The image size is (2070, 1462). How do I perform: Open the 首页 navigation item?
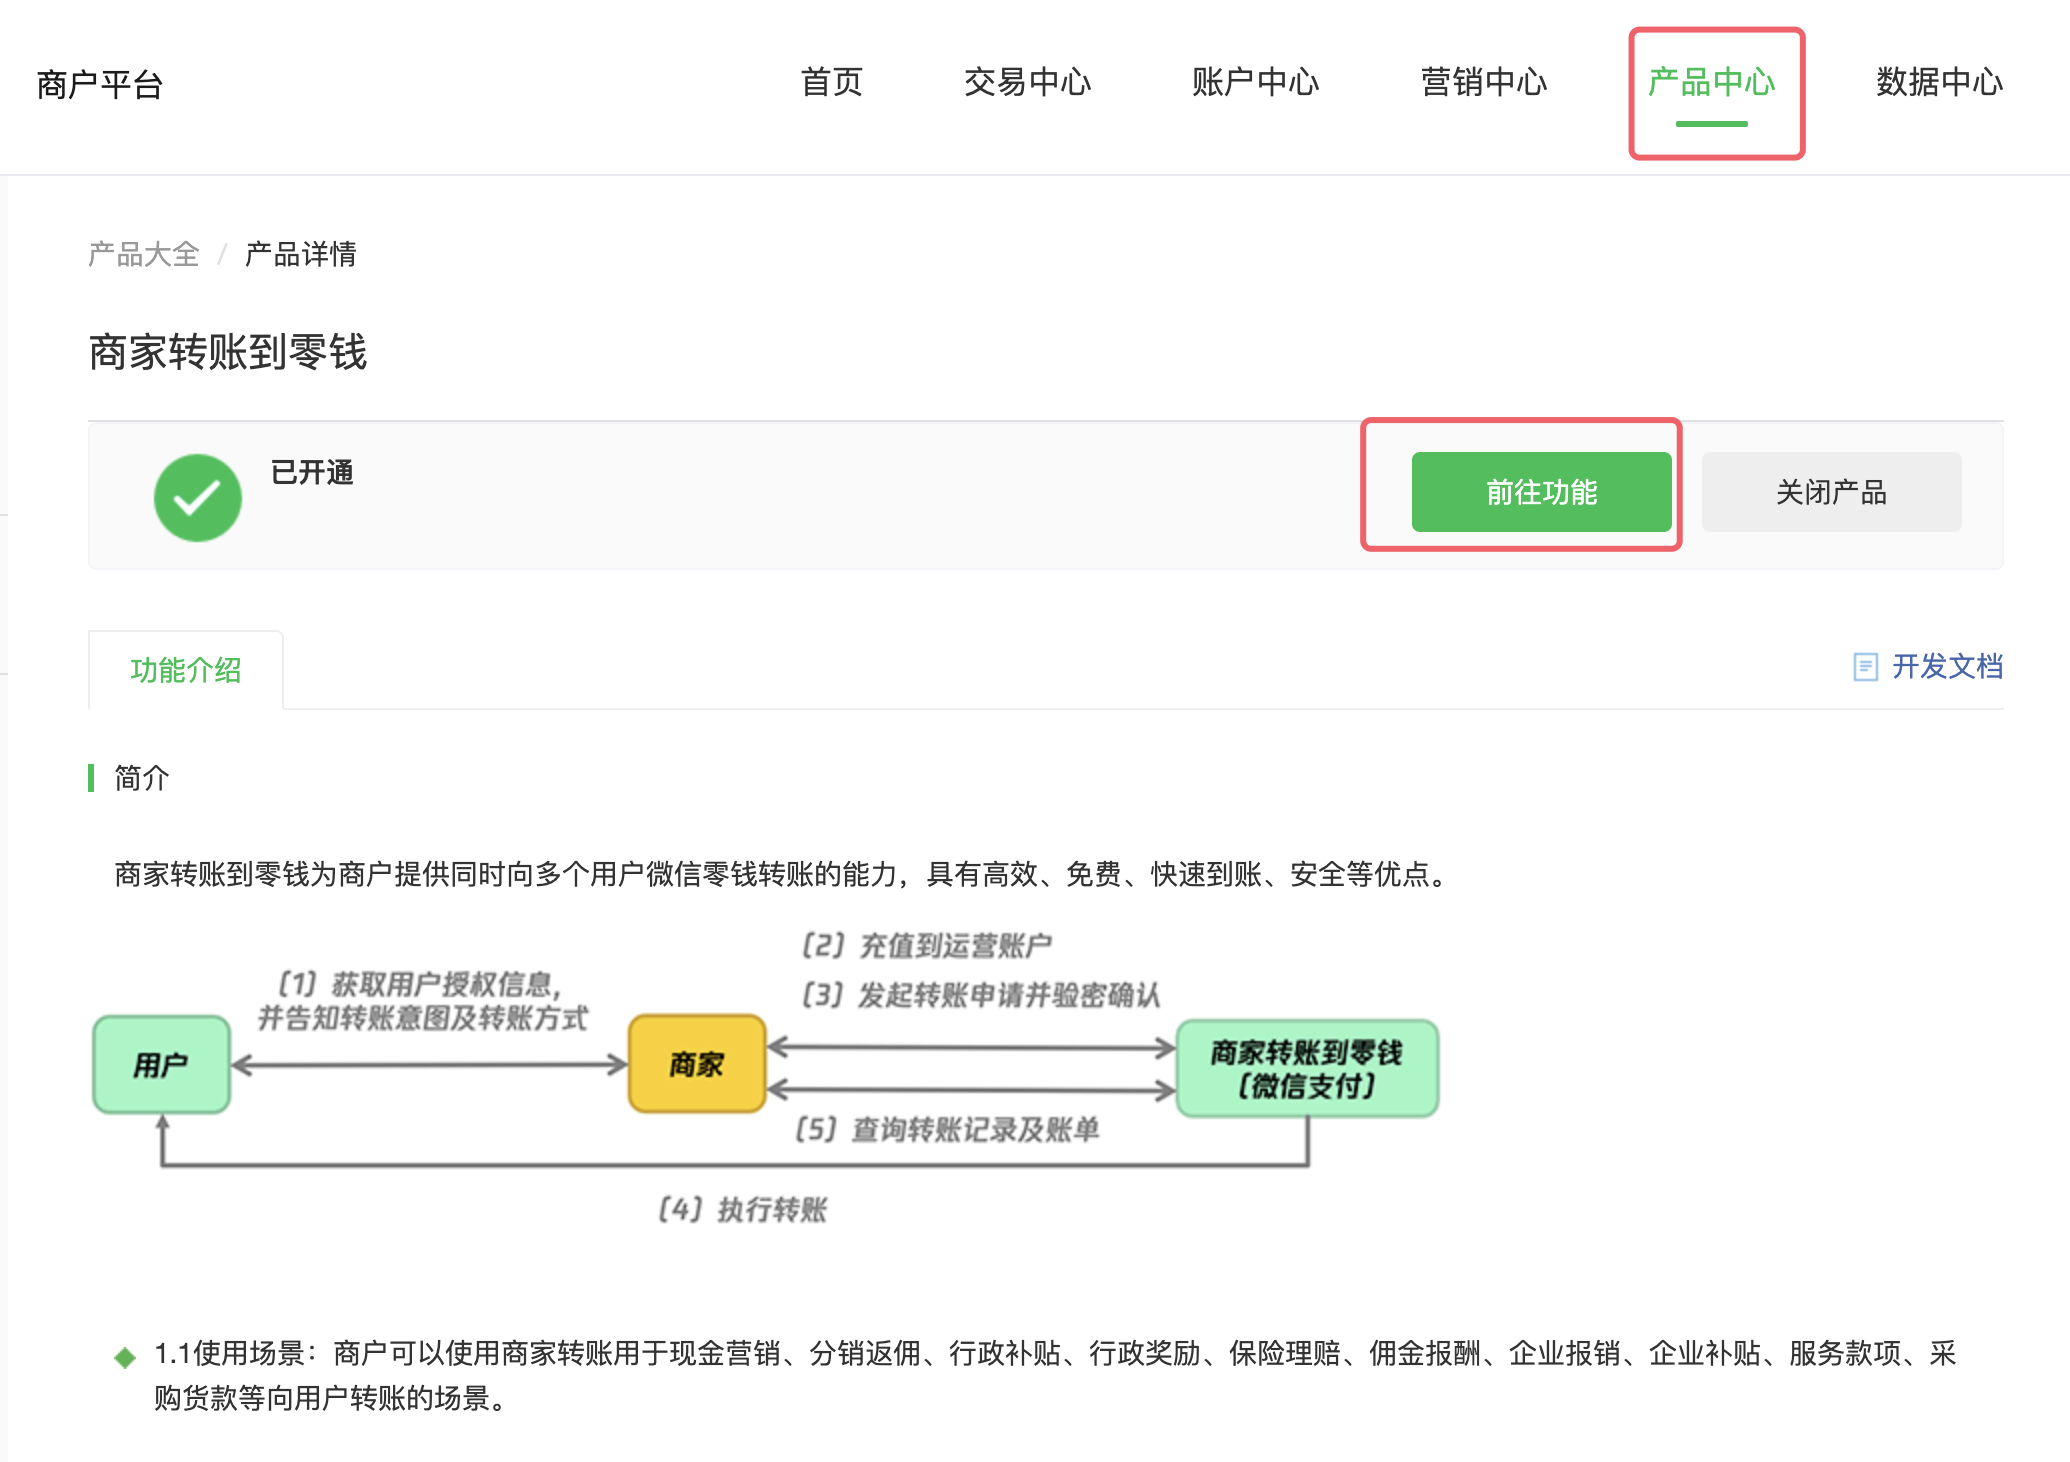831,82
